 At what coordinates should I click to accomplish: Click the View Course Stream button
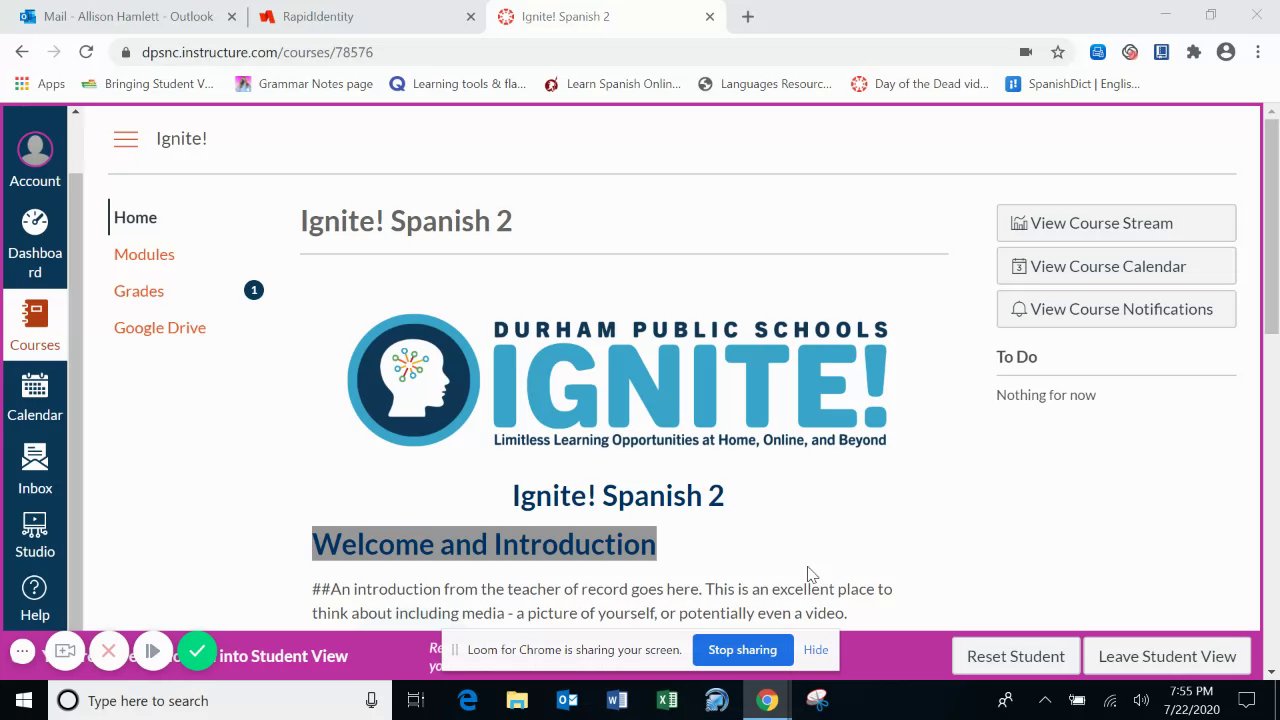pos(1116,223)
